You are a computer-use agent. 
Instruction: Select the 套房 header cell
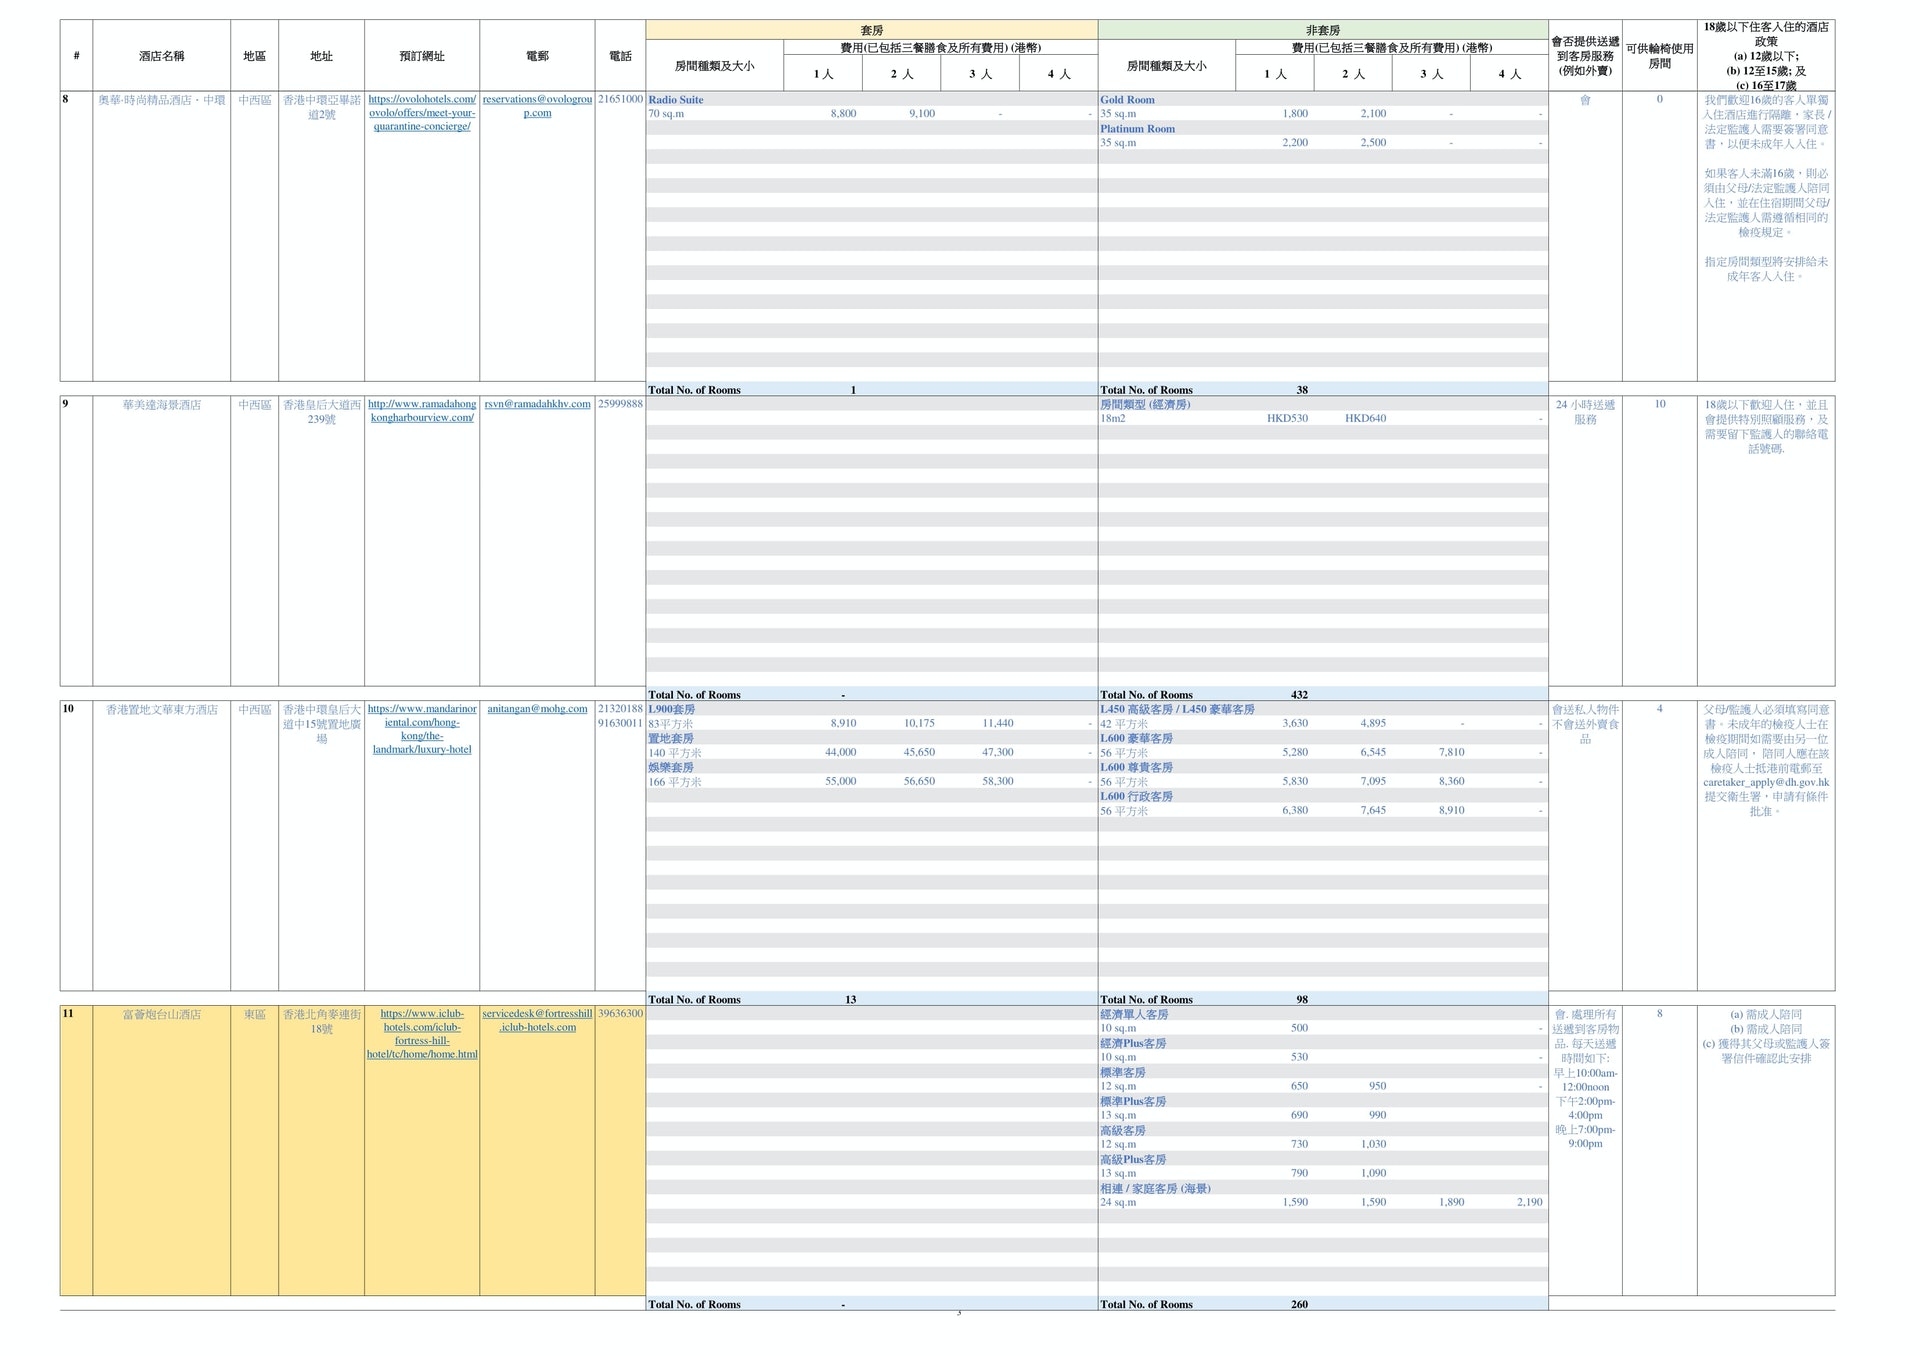click(x=872, y=30)
